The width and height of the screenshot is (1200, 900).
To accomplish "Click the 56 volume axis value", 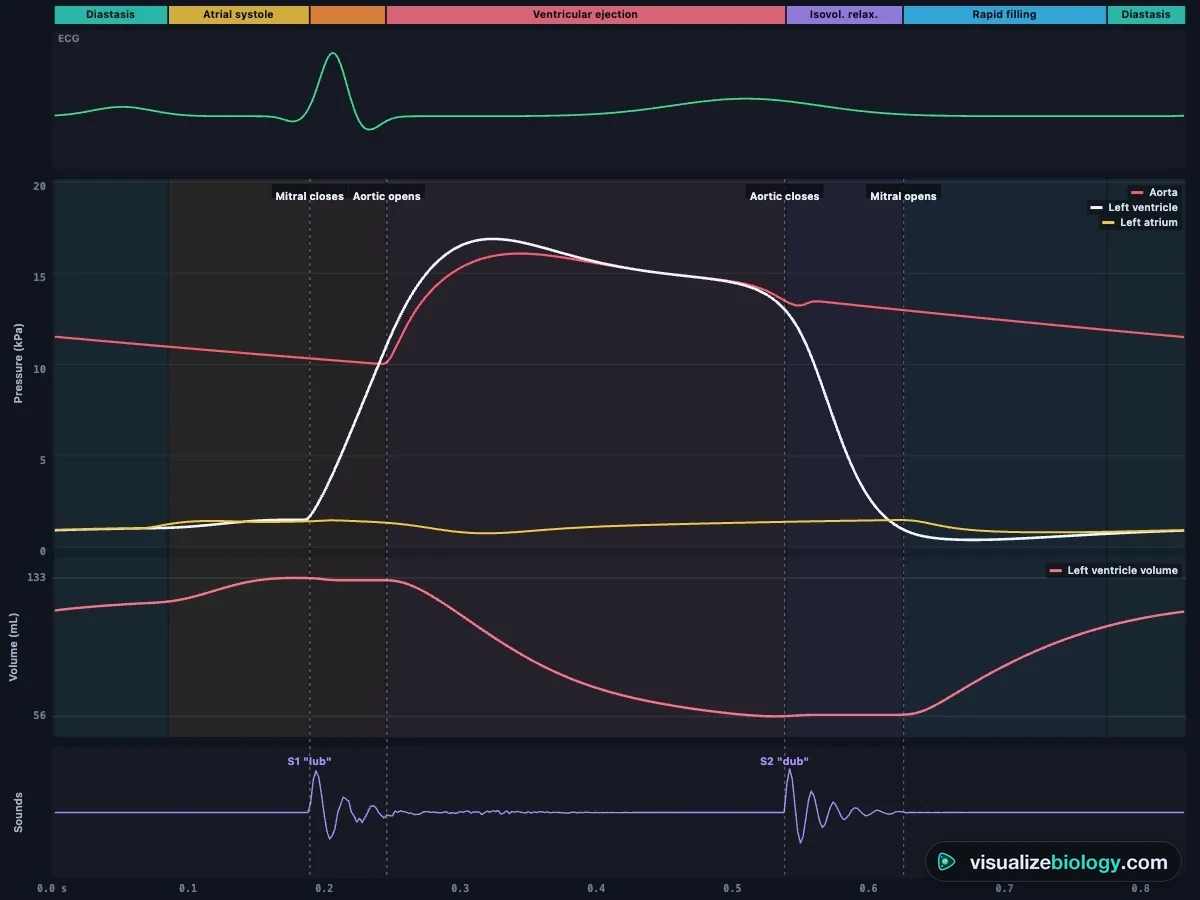I will [x=39, y=715].
